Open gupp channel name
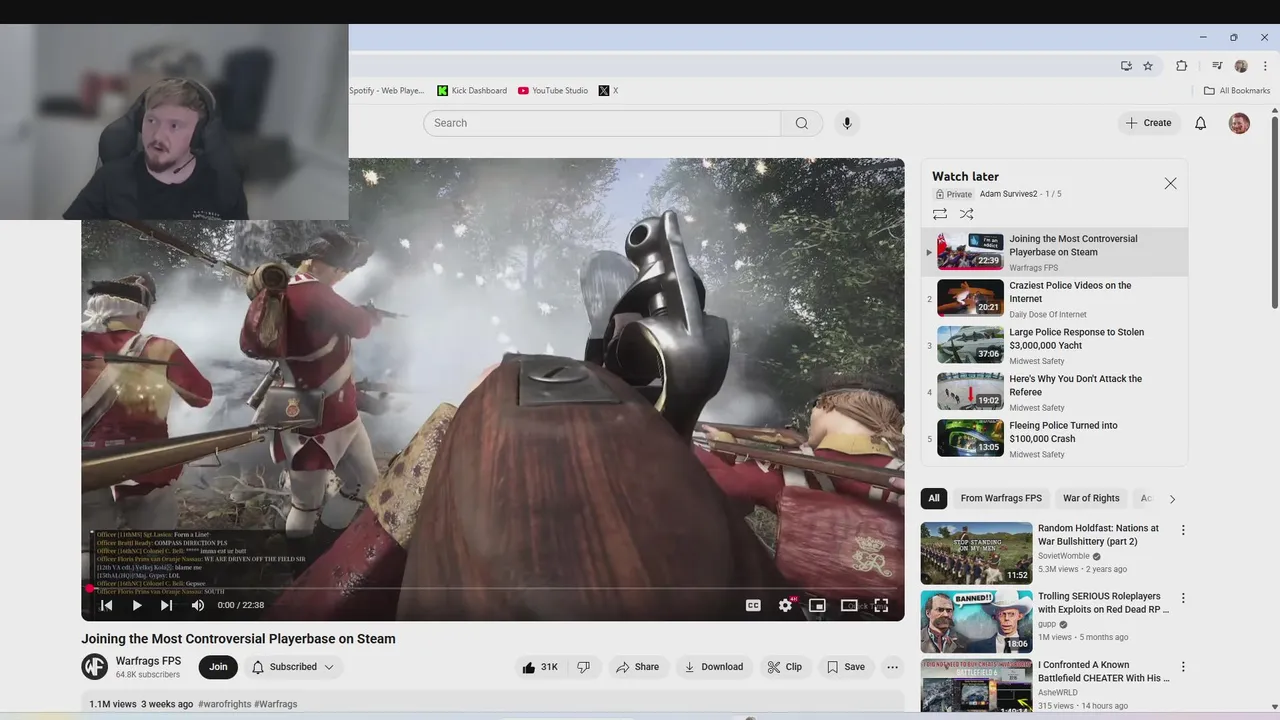1280x720 pixels. tap(1048, 624)
